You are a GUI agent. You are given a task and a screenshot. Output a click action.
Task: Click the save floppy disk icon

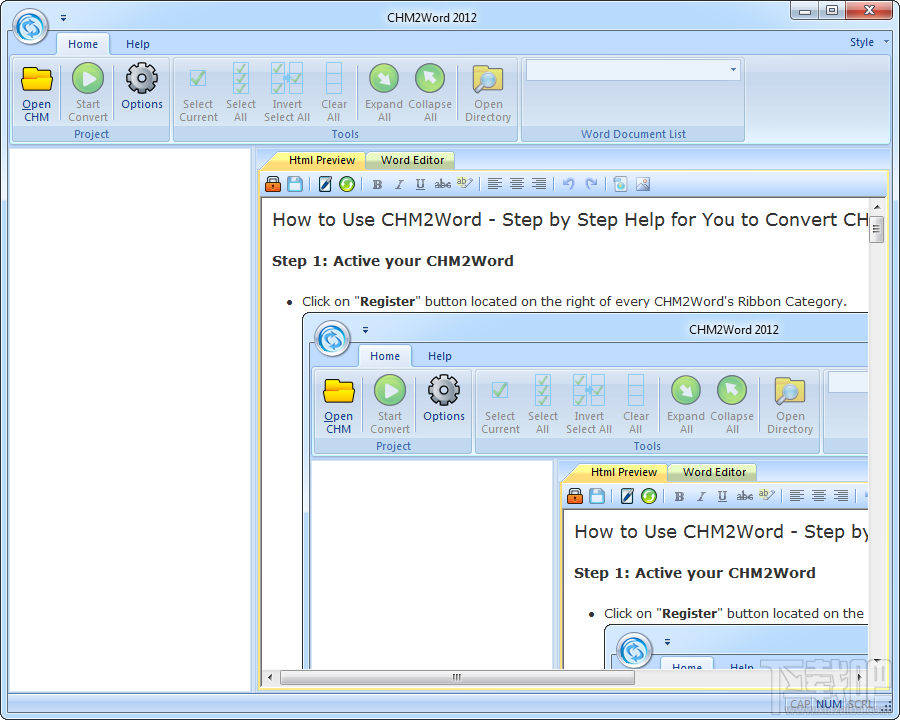click(295, 184)
